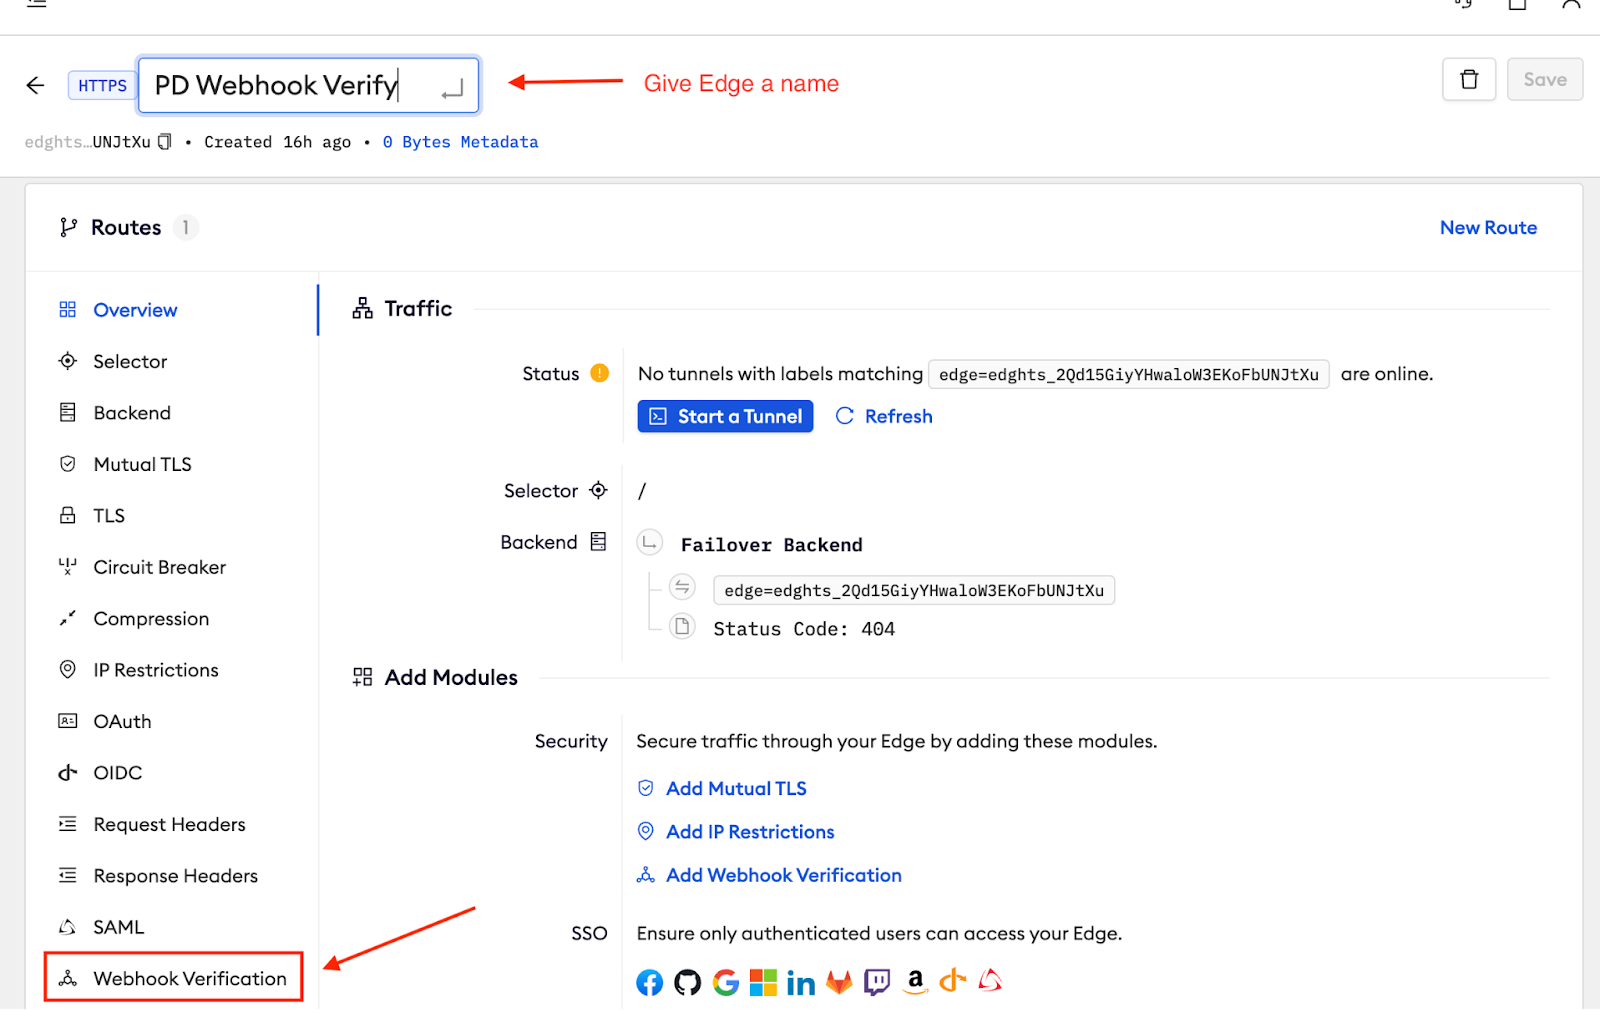Choose the LinkedIn SSO icon
This screenshot has width=1600, height=1010.
[801, 983]
